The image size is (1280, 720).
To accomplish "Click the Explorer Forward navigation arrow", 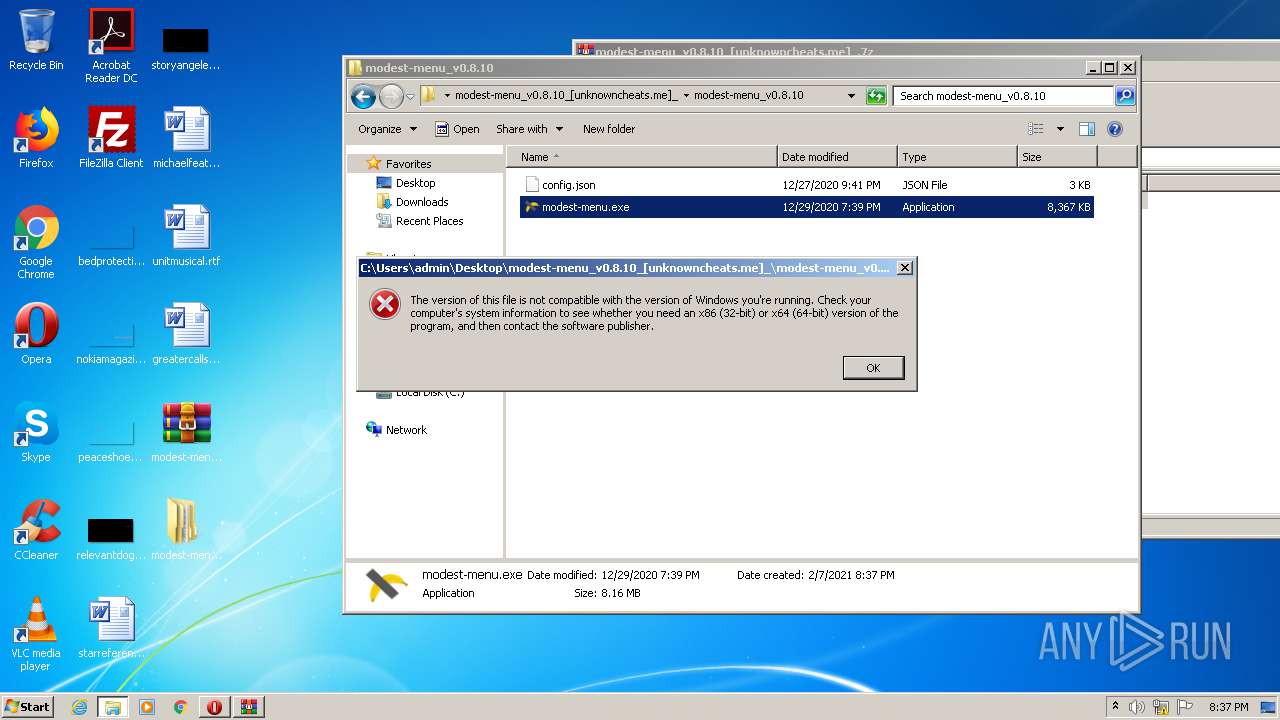I will pos(391,96).
